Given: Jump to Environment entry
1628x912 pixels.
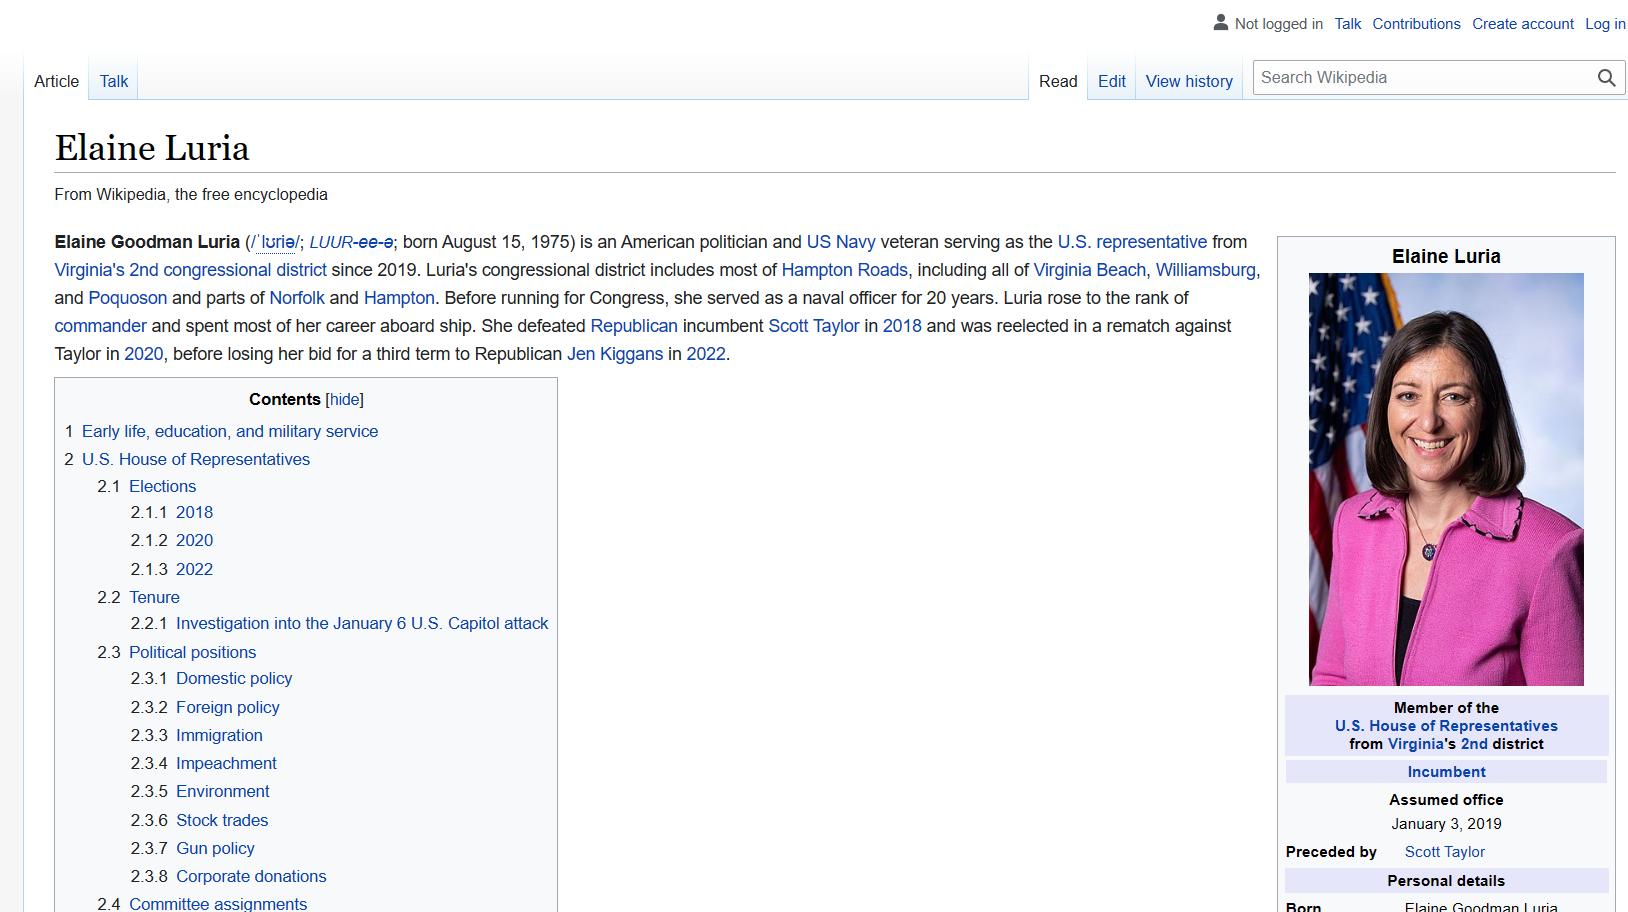Looking at the screenshot, I should point(223,791).
